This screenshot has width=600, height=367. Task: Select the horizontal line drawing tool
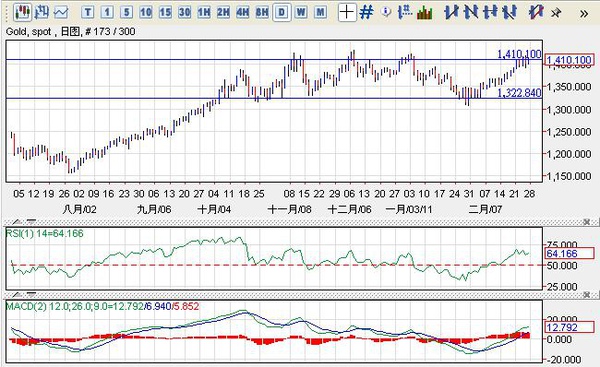click(490, 12)
